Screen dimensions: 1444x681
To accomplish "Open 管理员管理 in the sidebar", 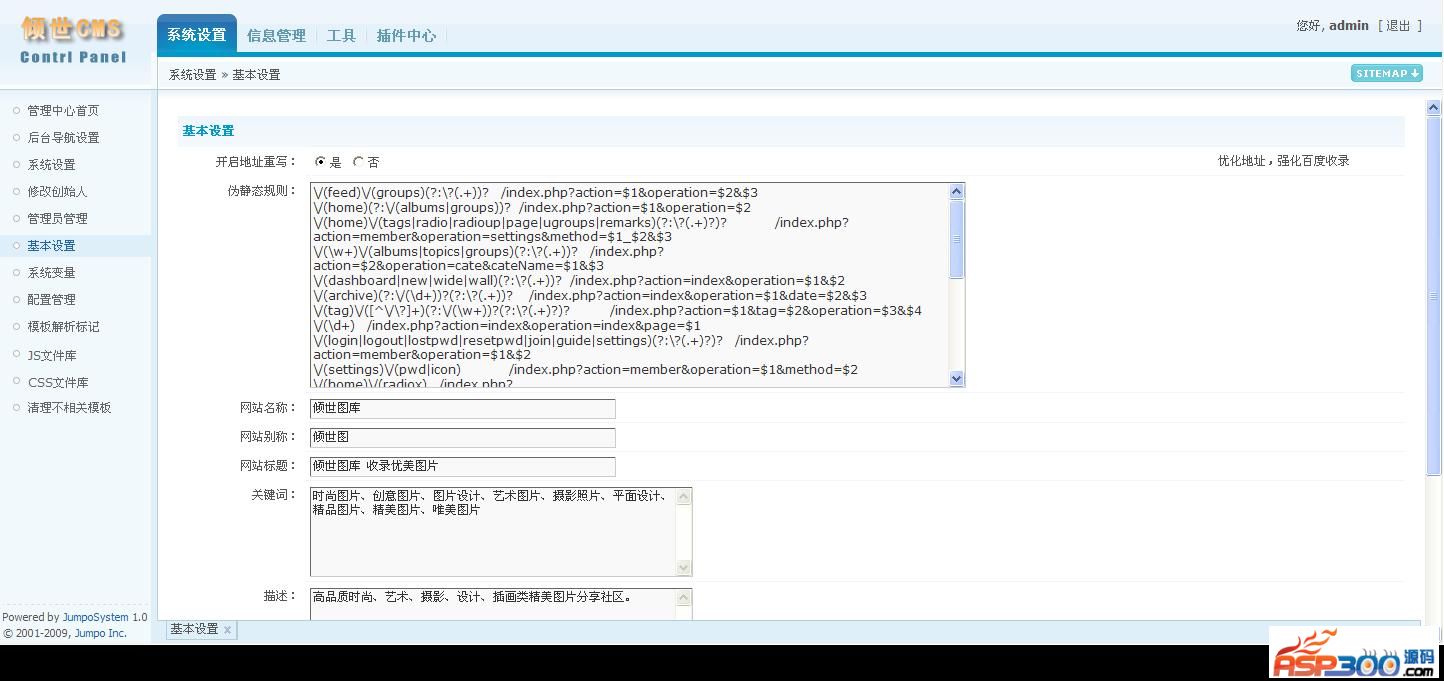I will click(x=57, y=219).
